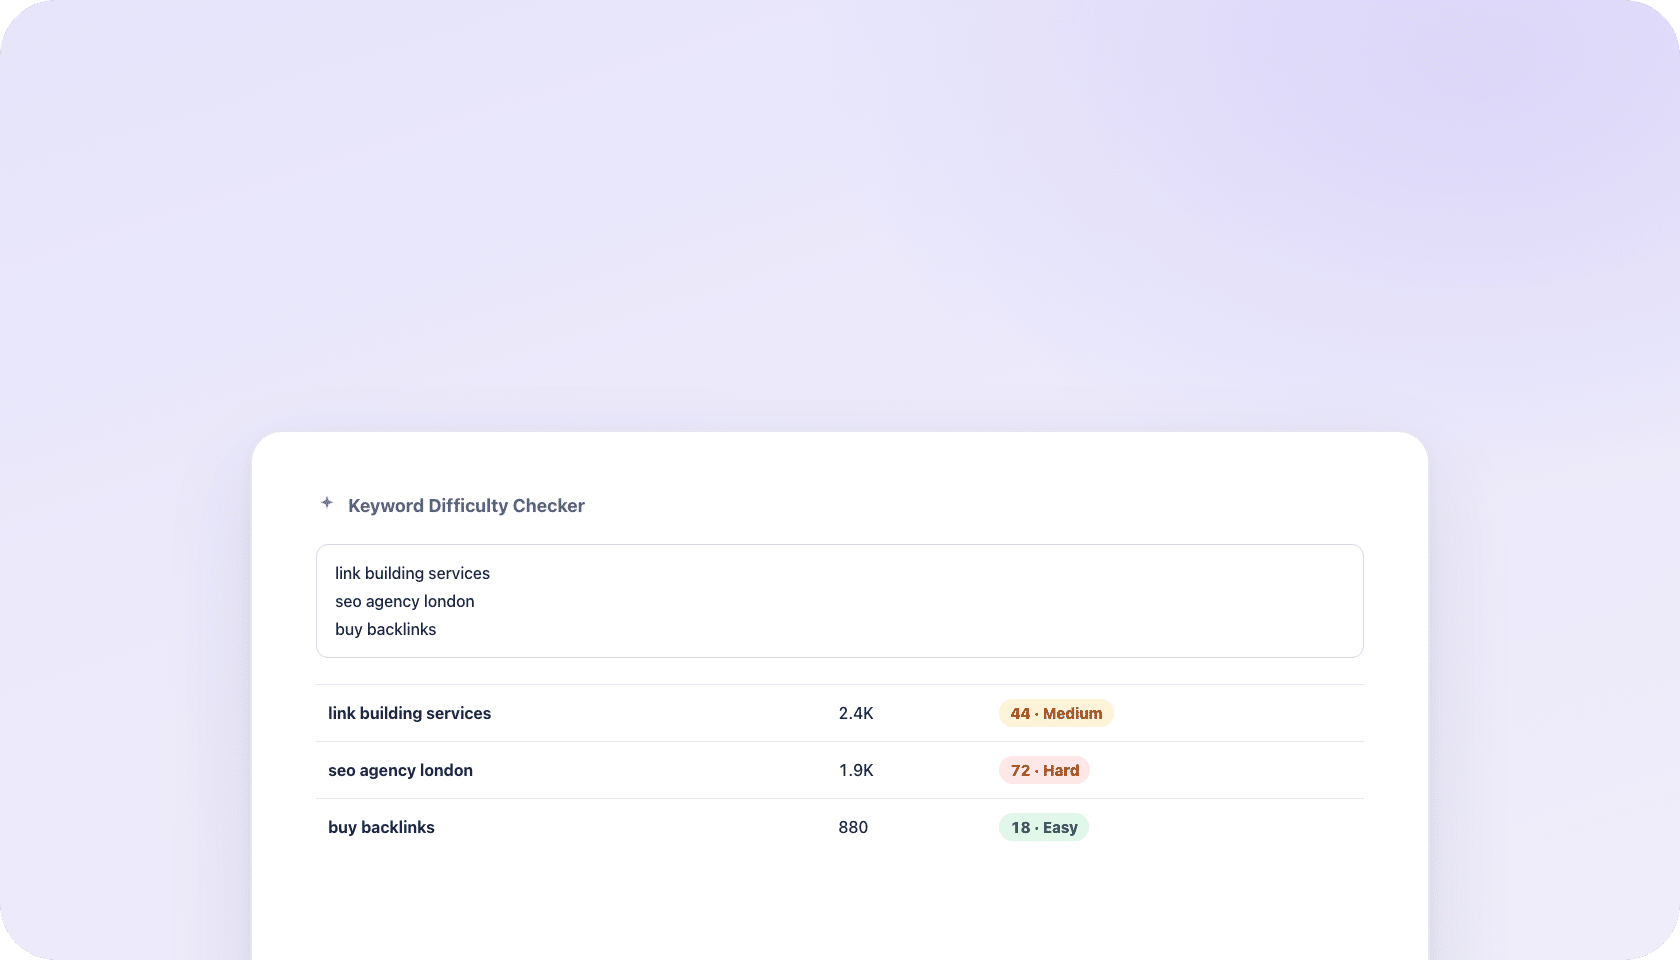Click the '18 · Easy' difficulty badge
1680x960 pixels.
coord(1044,827)
